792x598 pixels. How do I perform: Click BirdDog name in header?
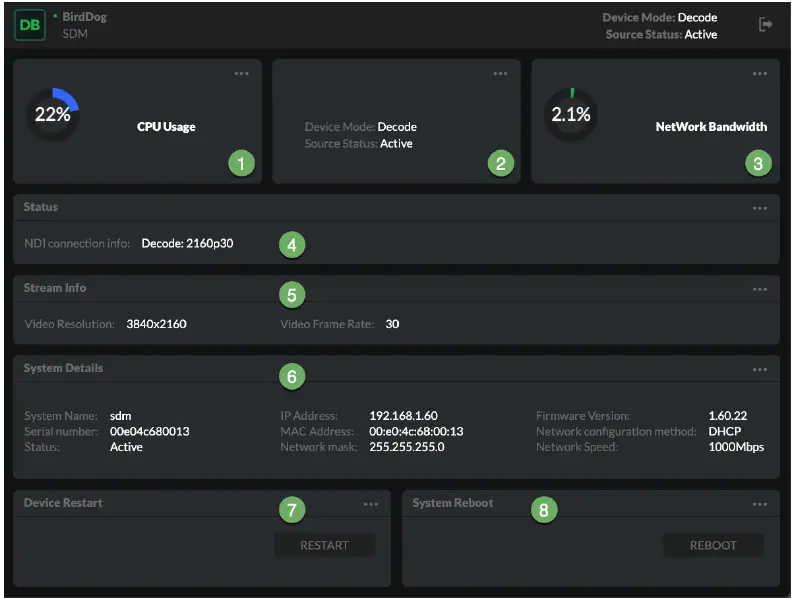coord(84,17)
